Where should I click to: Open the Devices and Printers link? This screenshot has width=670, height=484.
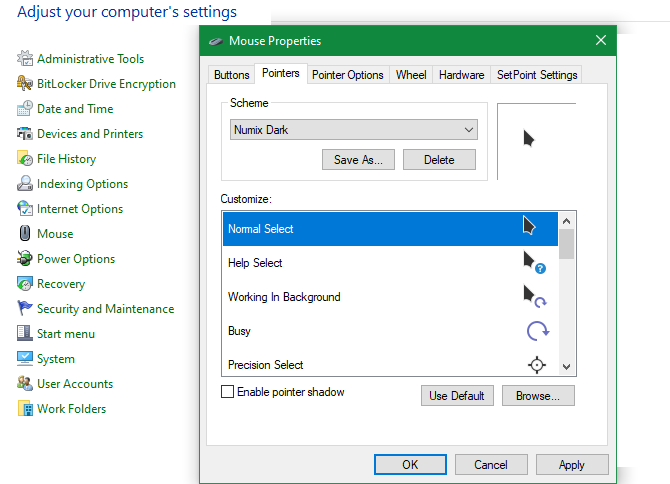[90, 134]
